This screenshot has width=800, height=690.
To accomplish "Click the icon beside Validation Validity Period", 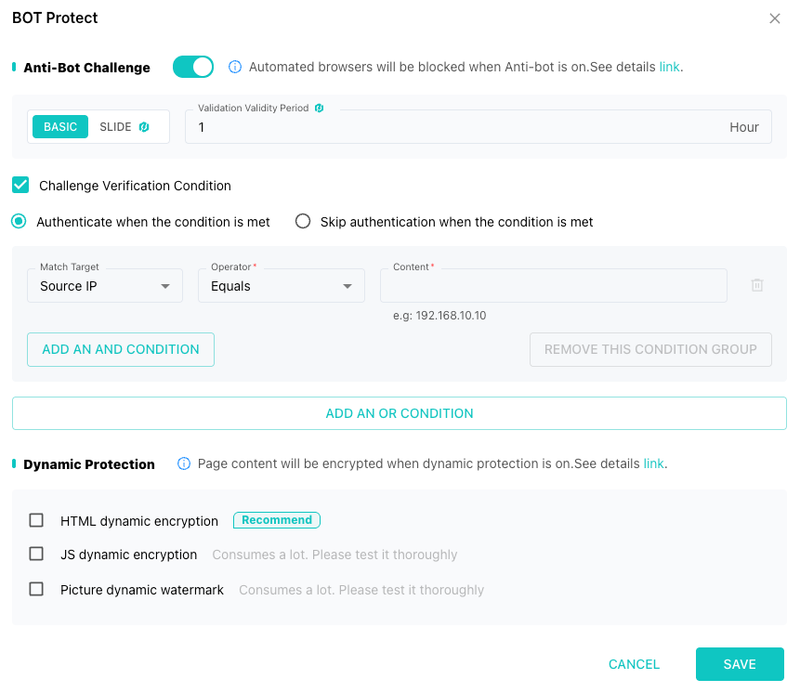I will [x=319, y=108].
